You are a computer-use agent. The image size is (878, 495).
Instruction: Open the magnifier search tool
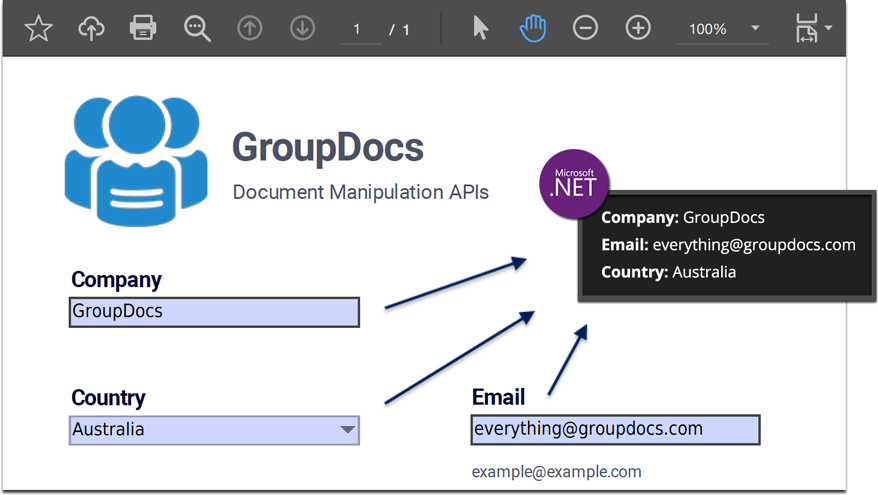197,29
